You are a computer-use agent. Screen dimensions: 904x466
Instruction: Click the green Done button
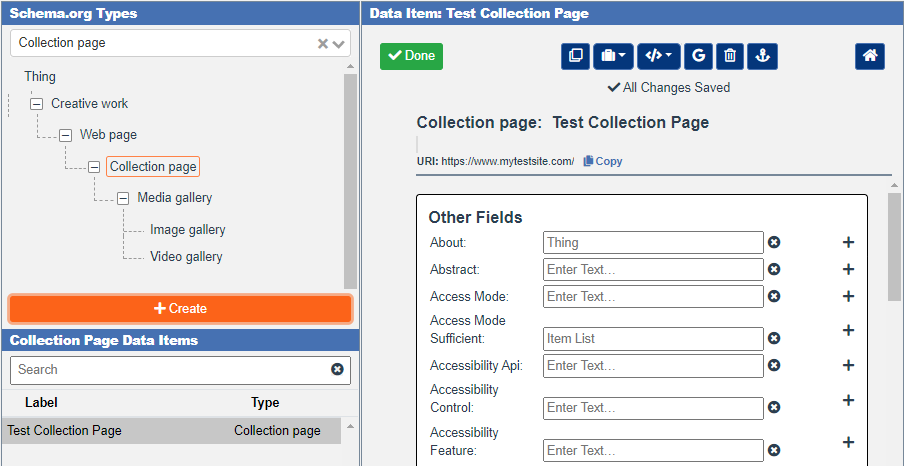pos(412,56)
